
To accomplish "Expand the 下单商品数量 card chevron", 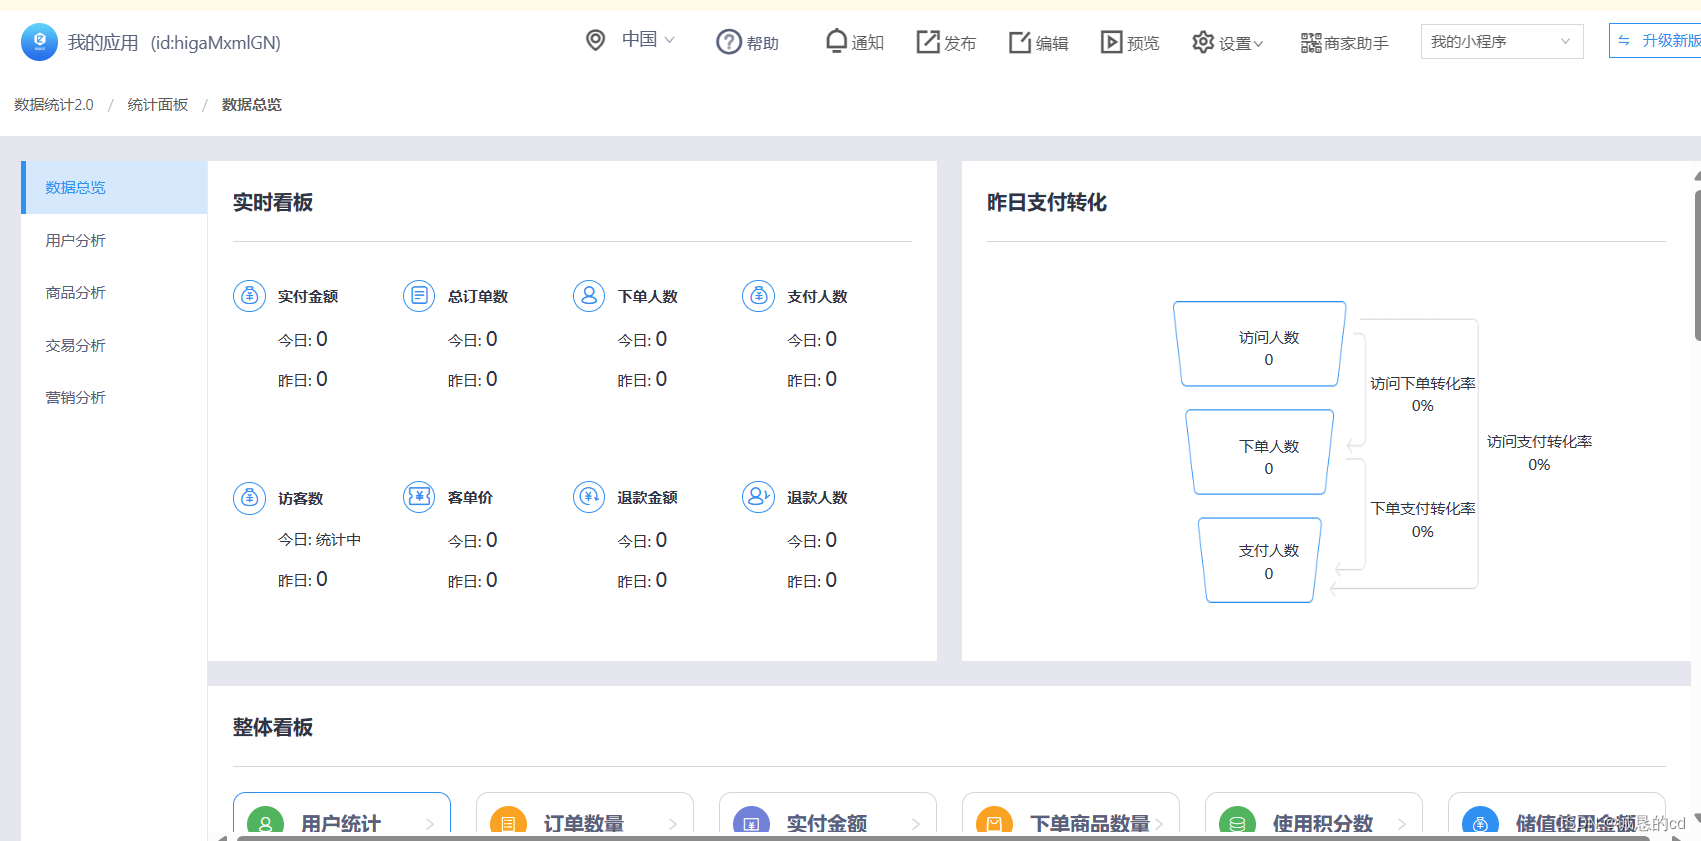I will click(x=1159, y=824).
